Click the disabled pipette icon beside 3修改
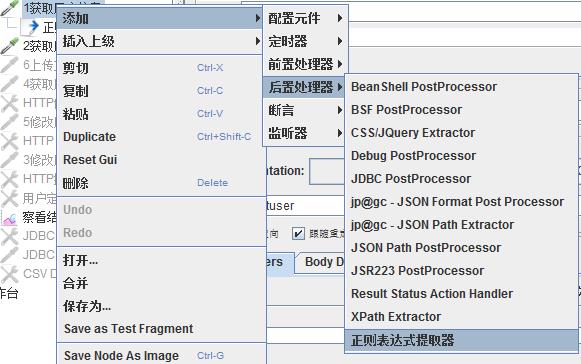 coord(9,160)
